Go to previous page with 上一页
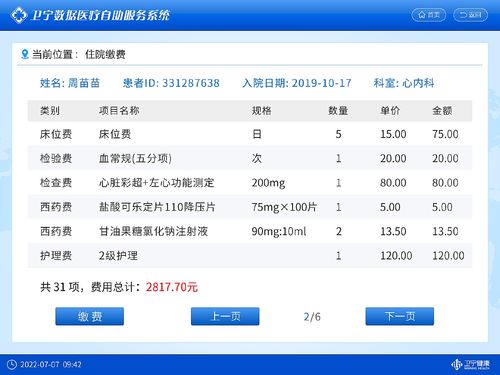Image resolution: width=500 pixels, height=375 pixels. [x=225, y=316]
